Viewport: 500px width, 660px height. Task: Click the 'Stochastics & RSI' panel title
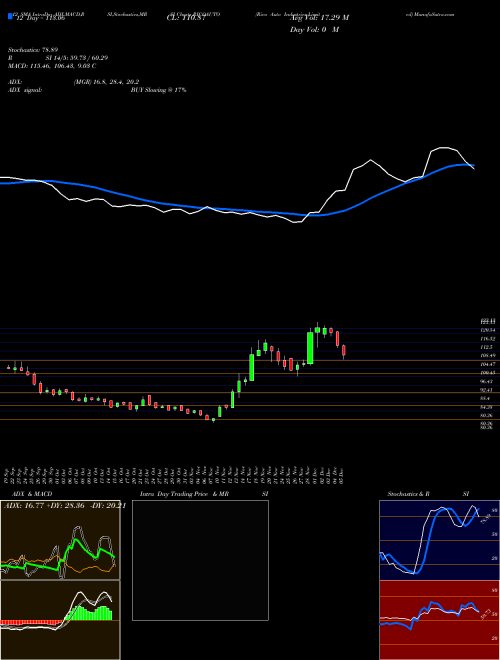(x=428, y=494)
